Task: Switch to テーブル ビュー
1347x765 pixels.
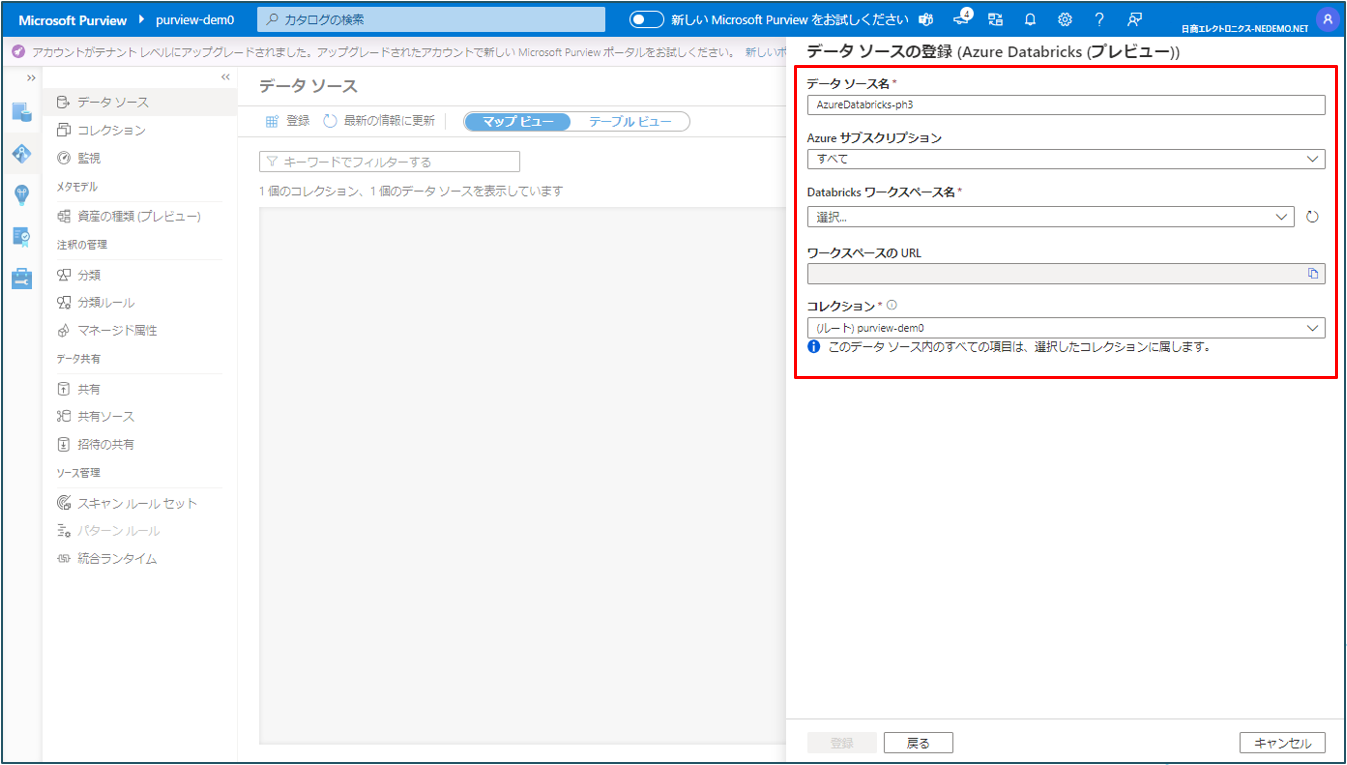Action: click(x=630, y=121)
